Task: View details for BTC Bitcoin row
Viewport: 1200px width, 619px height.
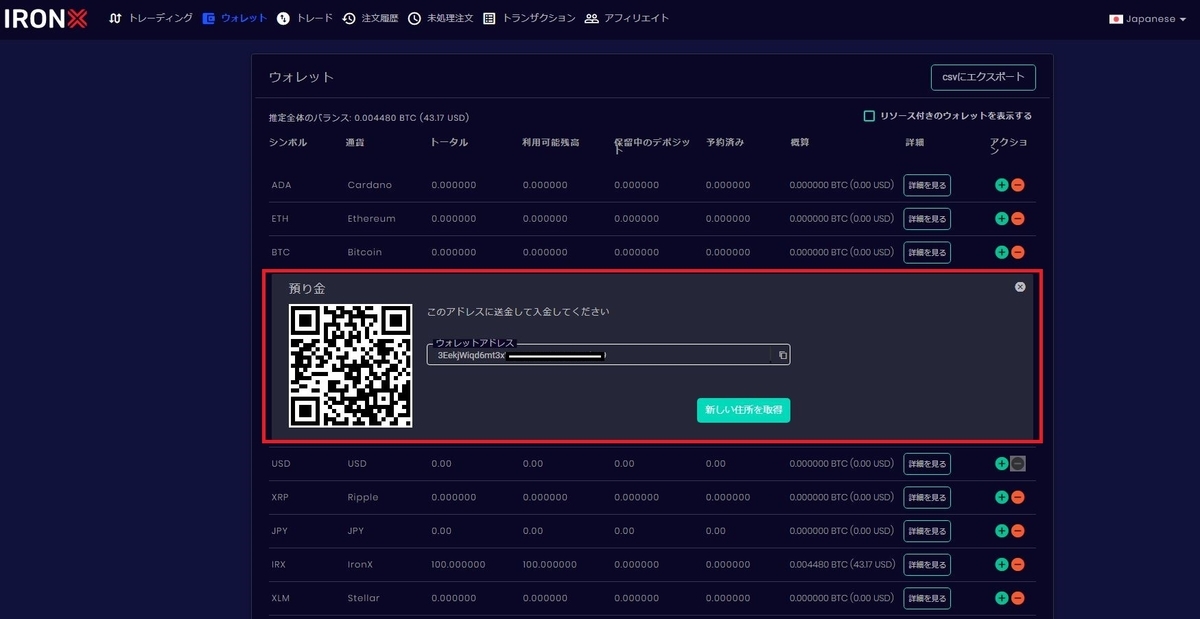Action: pyautogui.click(x=927, y=252)
